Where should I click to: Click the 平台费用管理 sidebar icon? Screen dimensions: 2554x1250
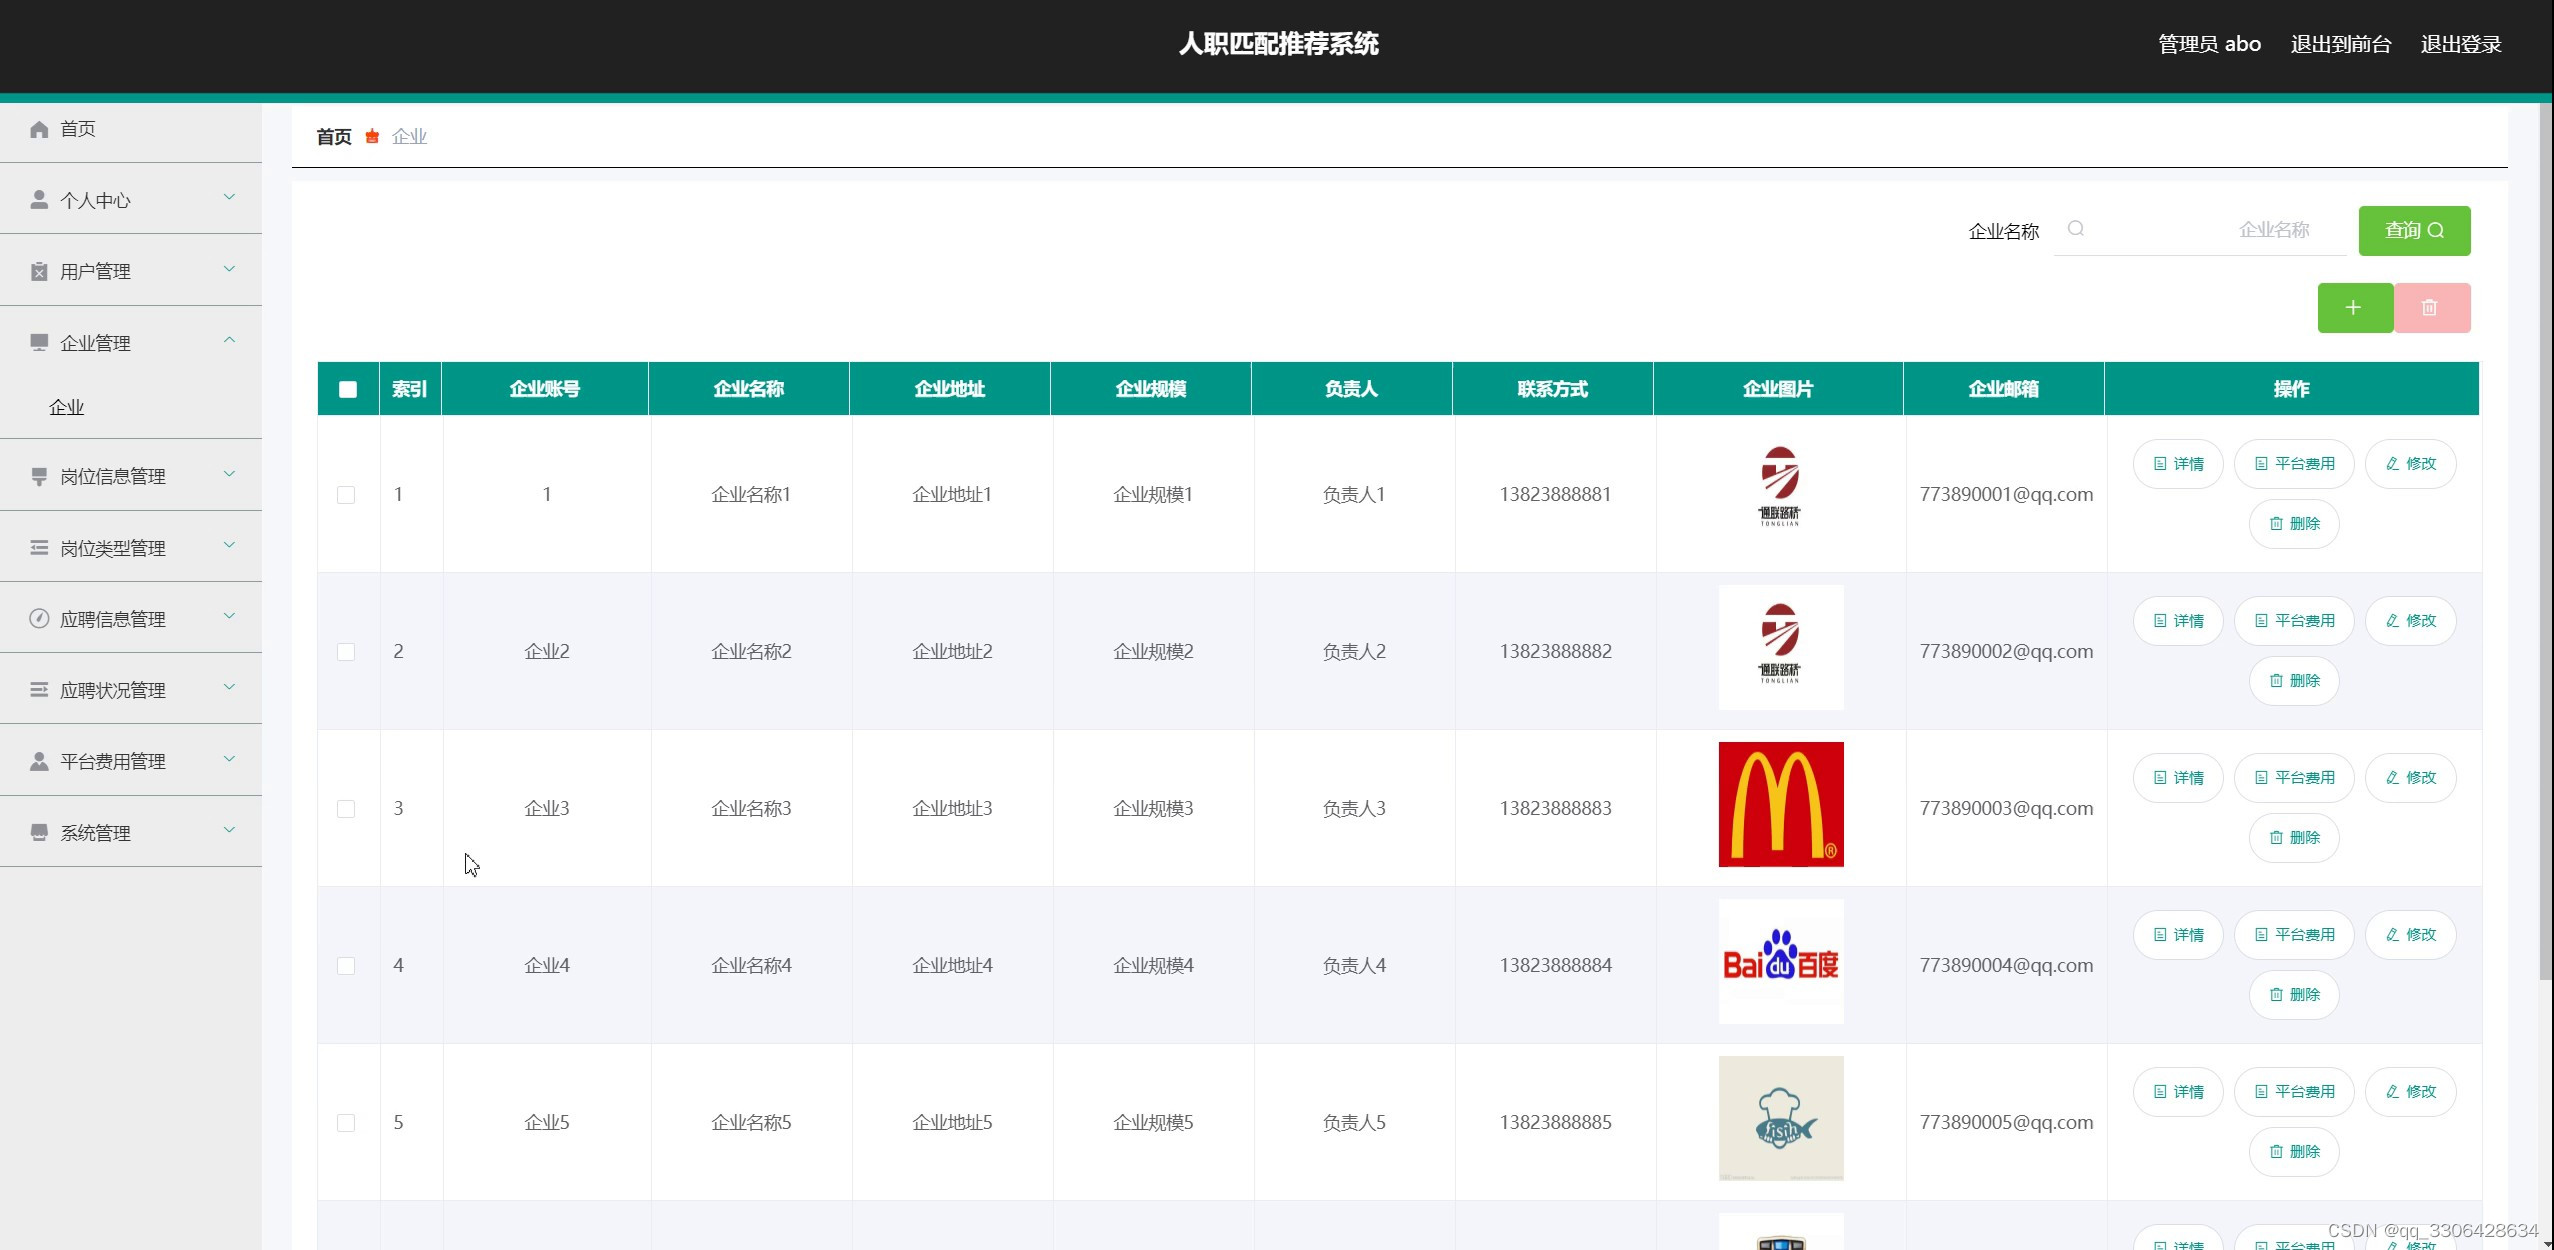[39, 762]
